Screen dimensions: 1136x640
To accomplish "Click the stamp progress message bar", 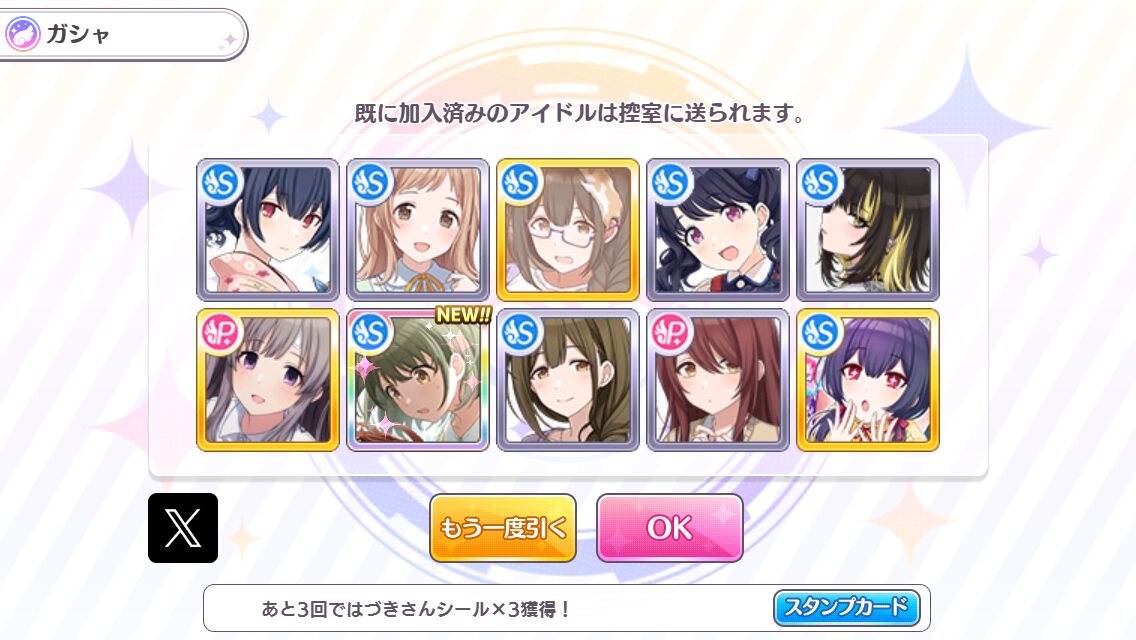I will 567,608.
